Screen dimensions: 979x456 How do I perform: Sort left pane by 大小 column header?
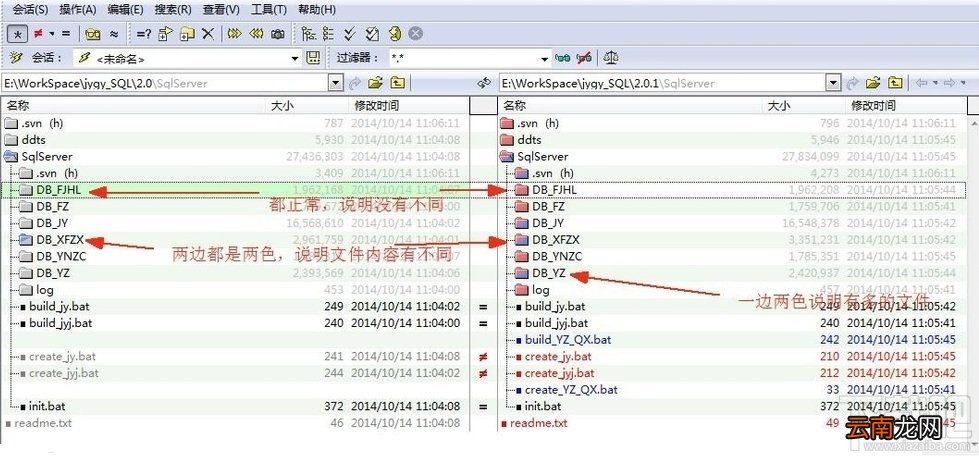(307, 106)
